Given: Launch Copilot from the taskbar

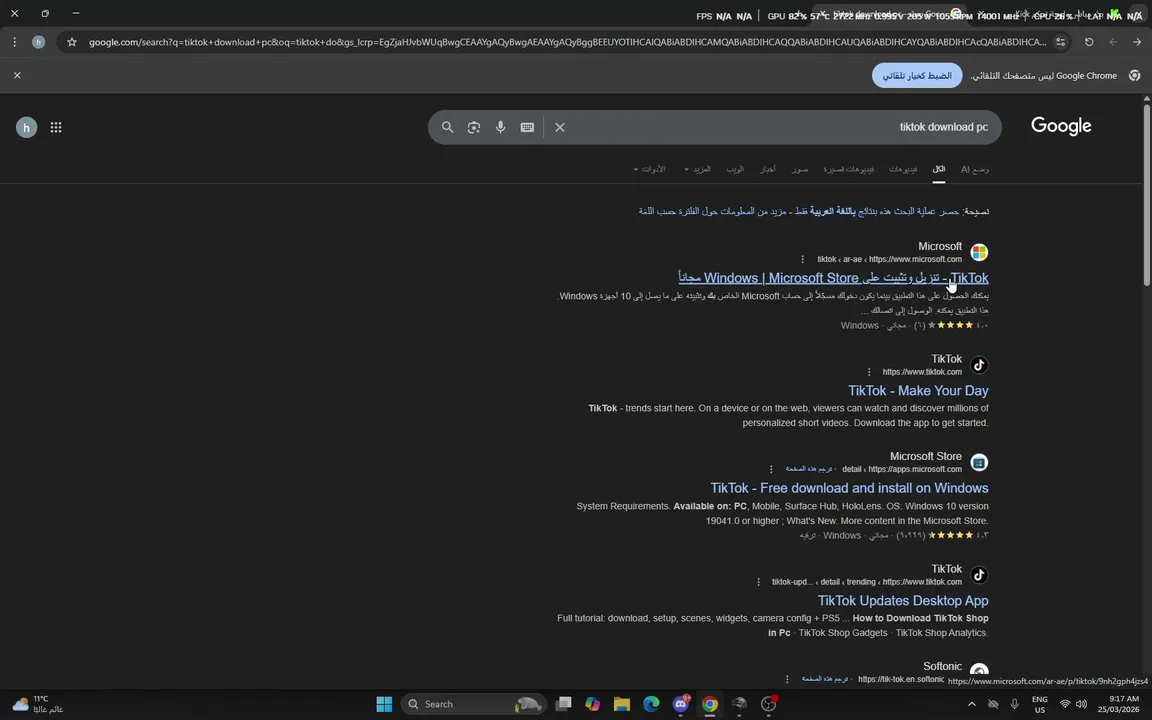Looking at the screenshot, I should pos(592,704).
